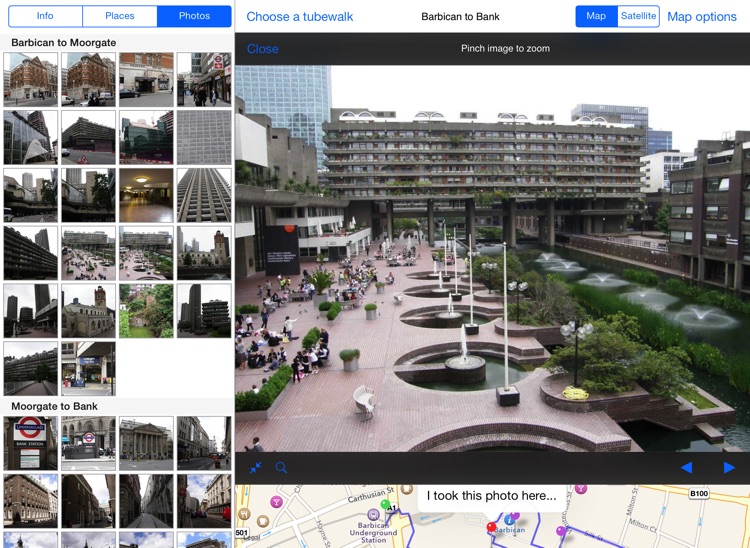Open indoor corridor with ceiling light thumbnail
Screen dimensions: 750x548
(x=146, y=195)
